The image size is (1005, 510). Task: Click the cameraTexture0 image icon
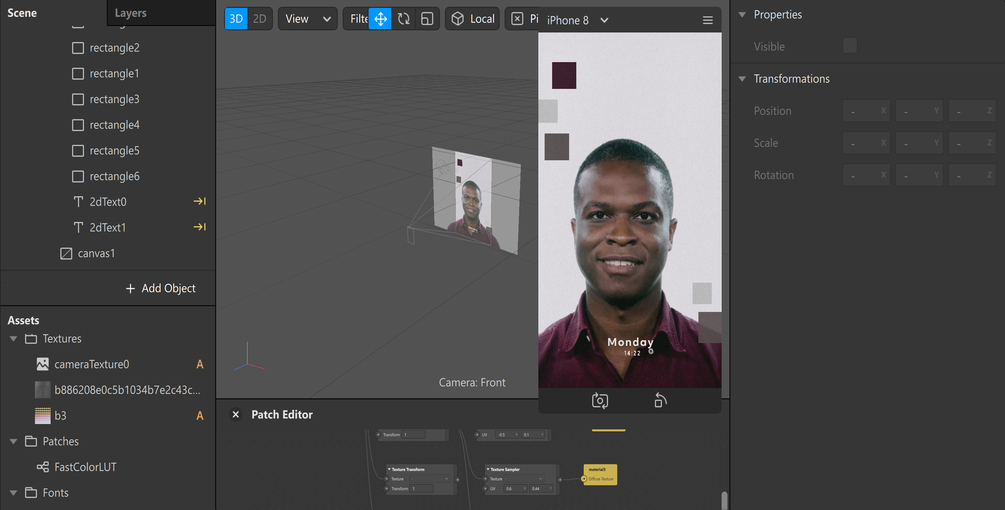pos(42,365)
